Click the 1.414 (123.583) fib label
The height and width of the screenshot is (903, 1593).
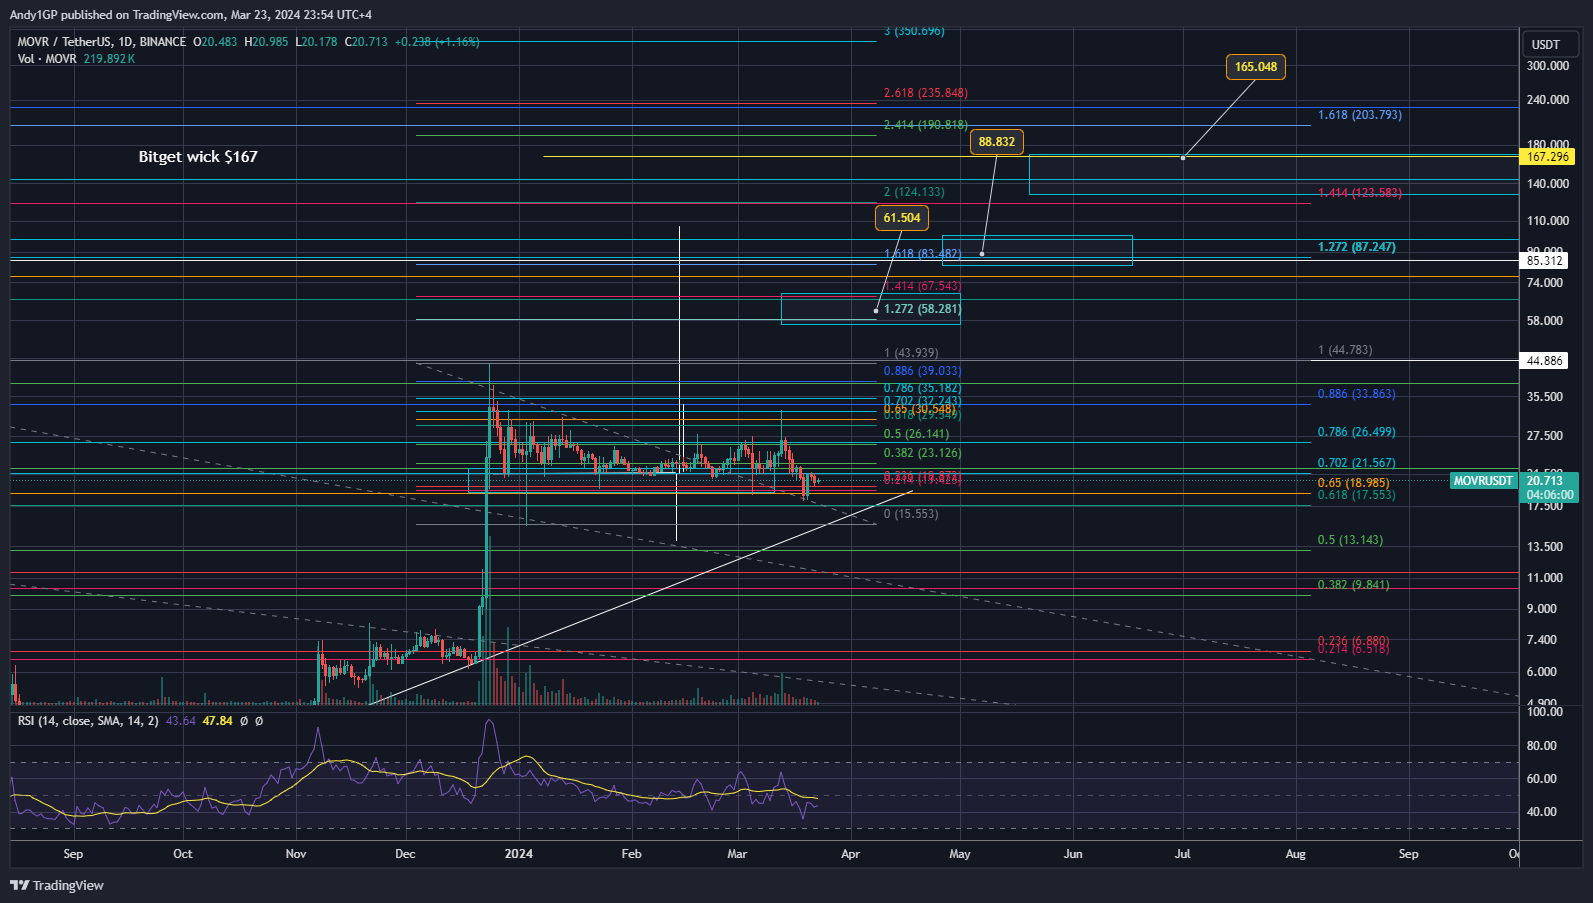click(1360, 193)
